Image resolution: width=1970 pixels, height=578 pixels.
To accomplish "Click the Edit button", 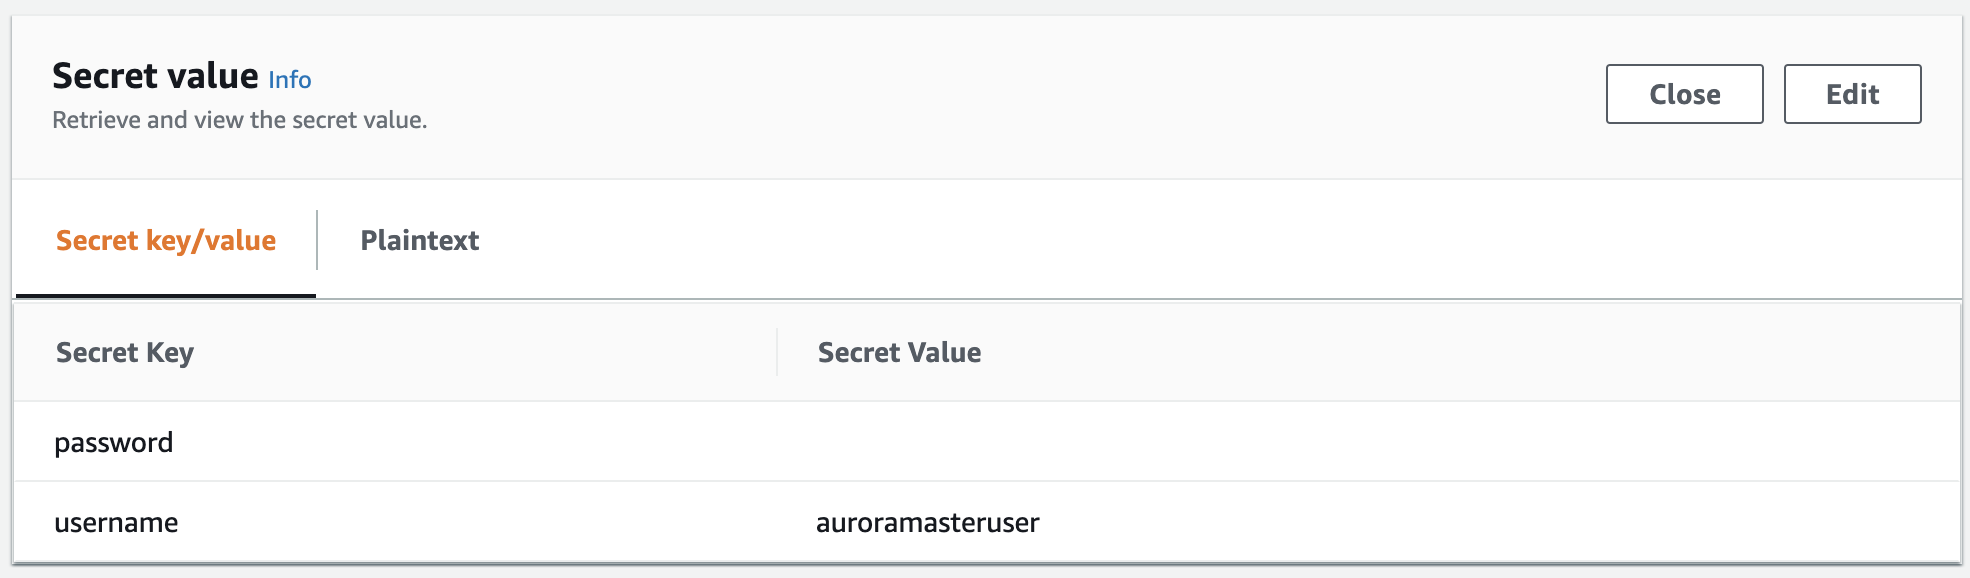I will 1852,94.
